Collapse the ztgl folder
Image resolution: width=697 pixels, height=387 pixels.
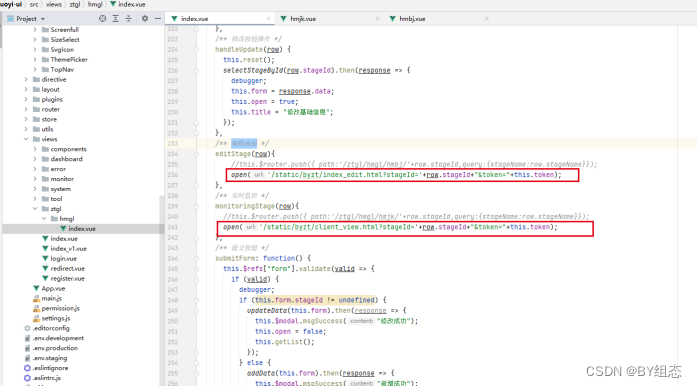[35, 209]
